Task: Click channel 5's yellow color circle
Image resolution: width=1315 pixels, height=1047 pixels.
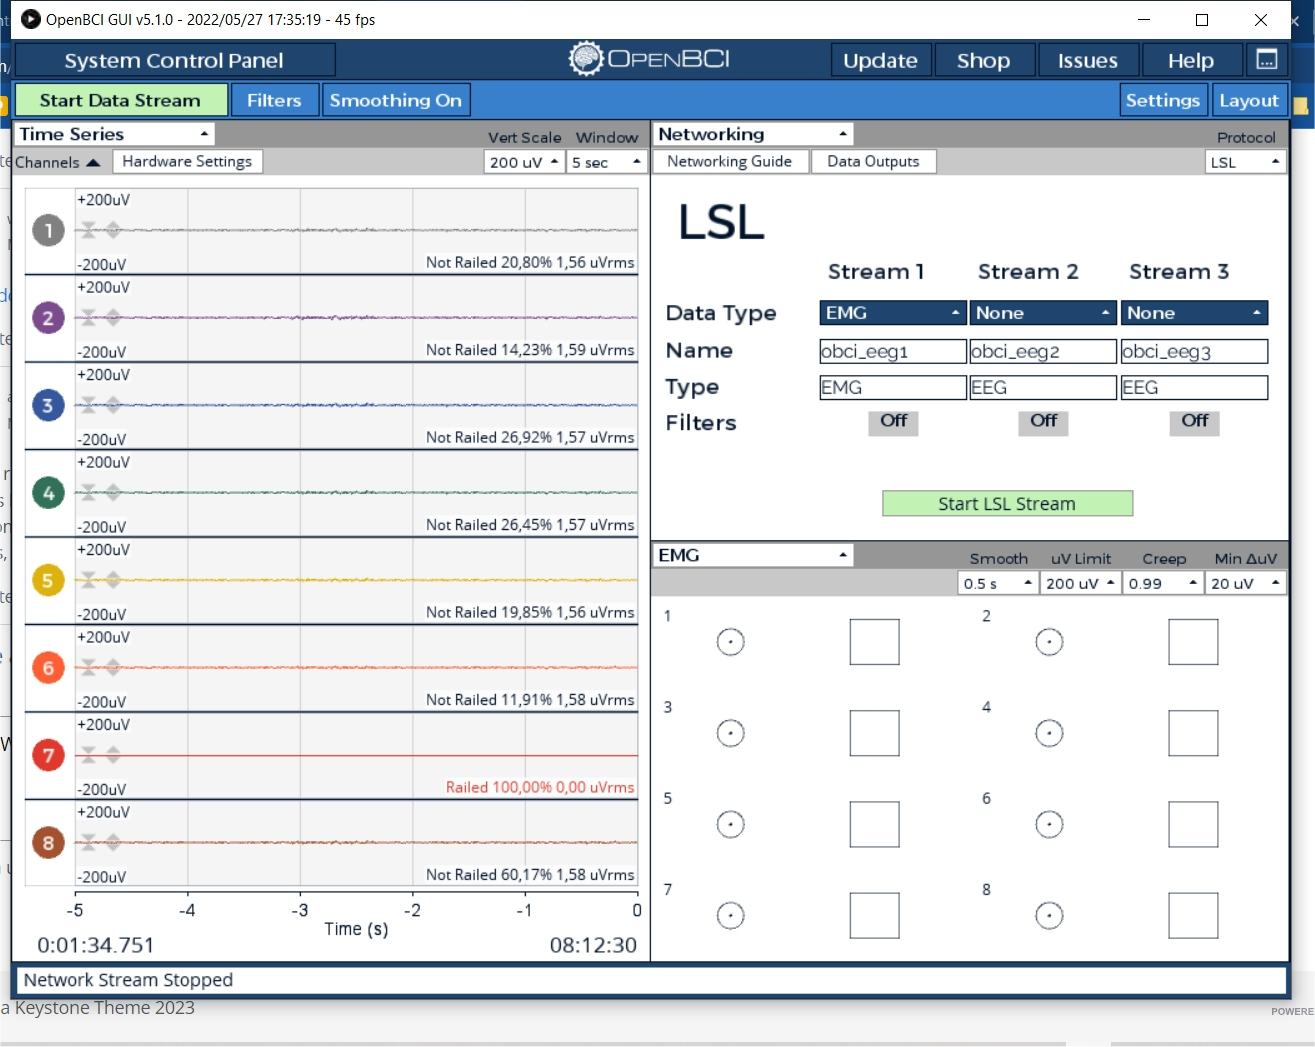Action: (x=48, y=580)
